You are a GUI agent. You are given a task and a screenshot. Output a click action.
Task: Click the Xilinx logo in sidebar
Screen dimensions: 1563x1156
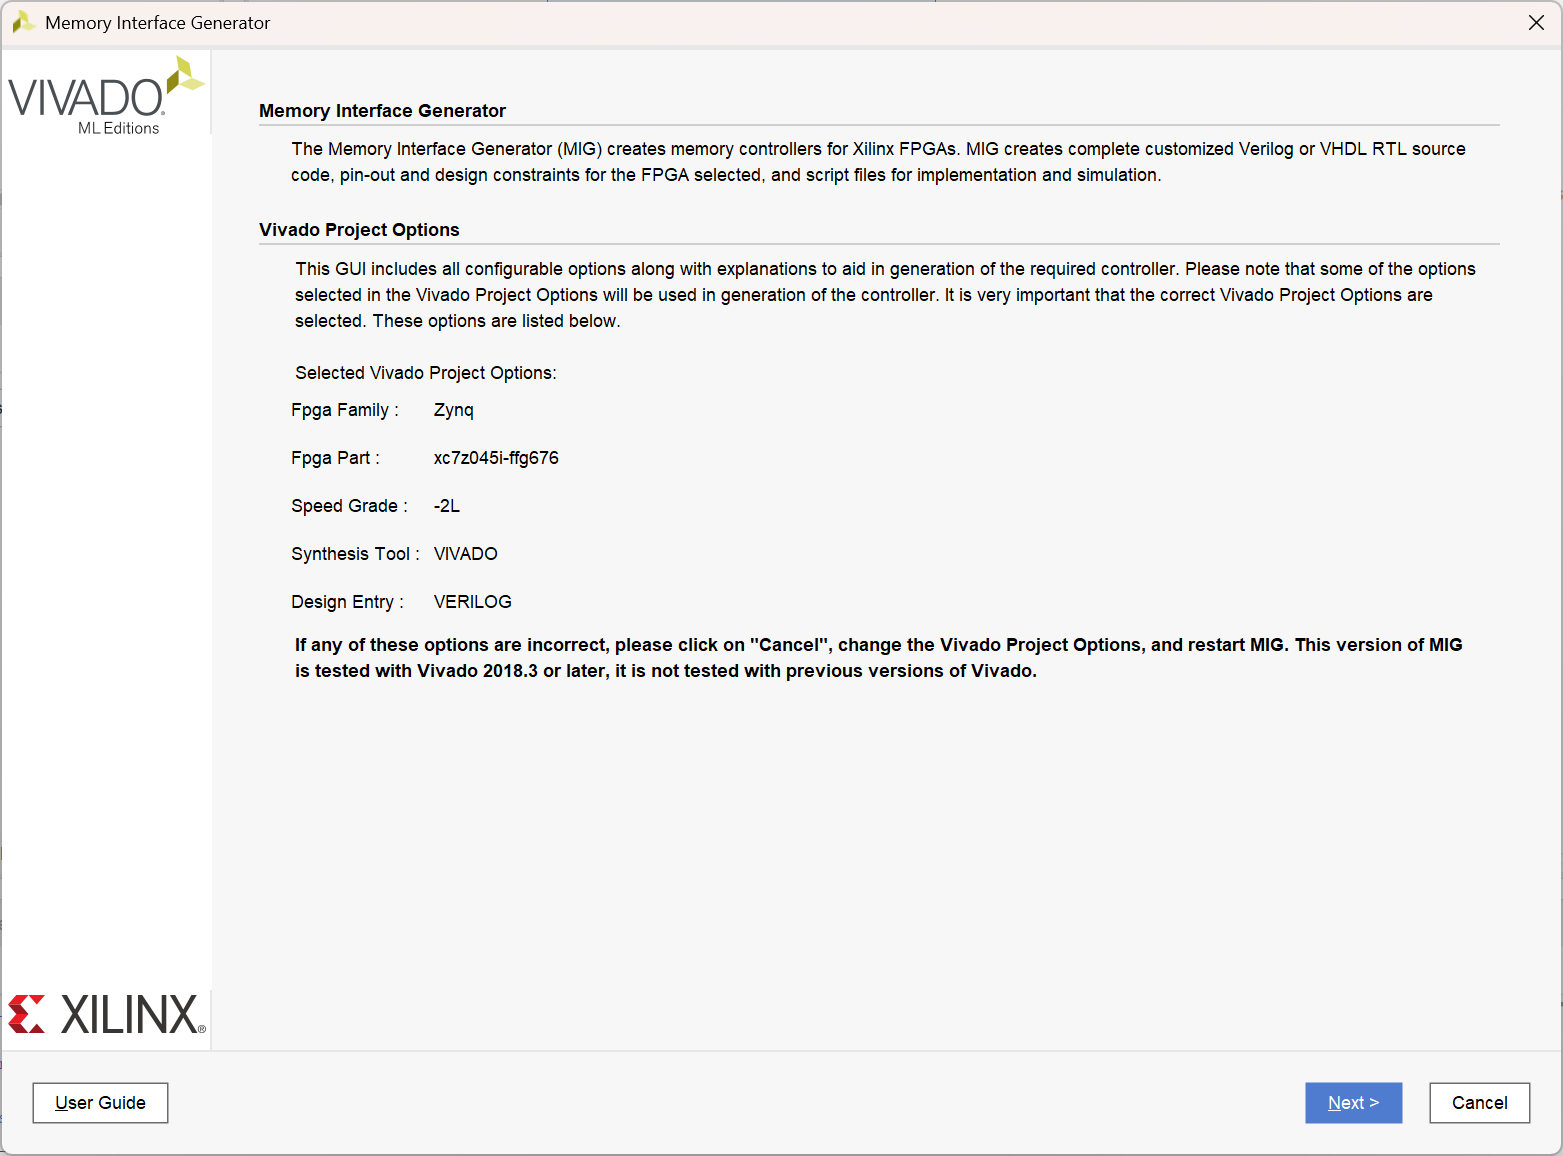click(x=106, y=1014)
